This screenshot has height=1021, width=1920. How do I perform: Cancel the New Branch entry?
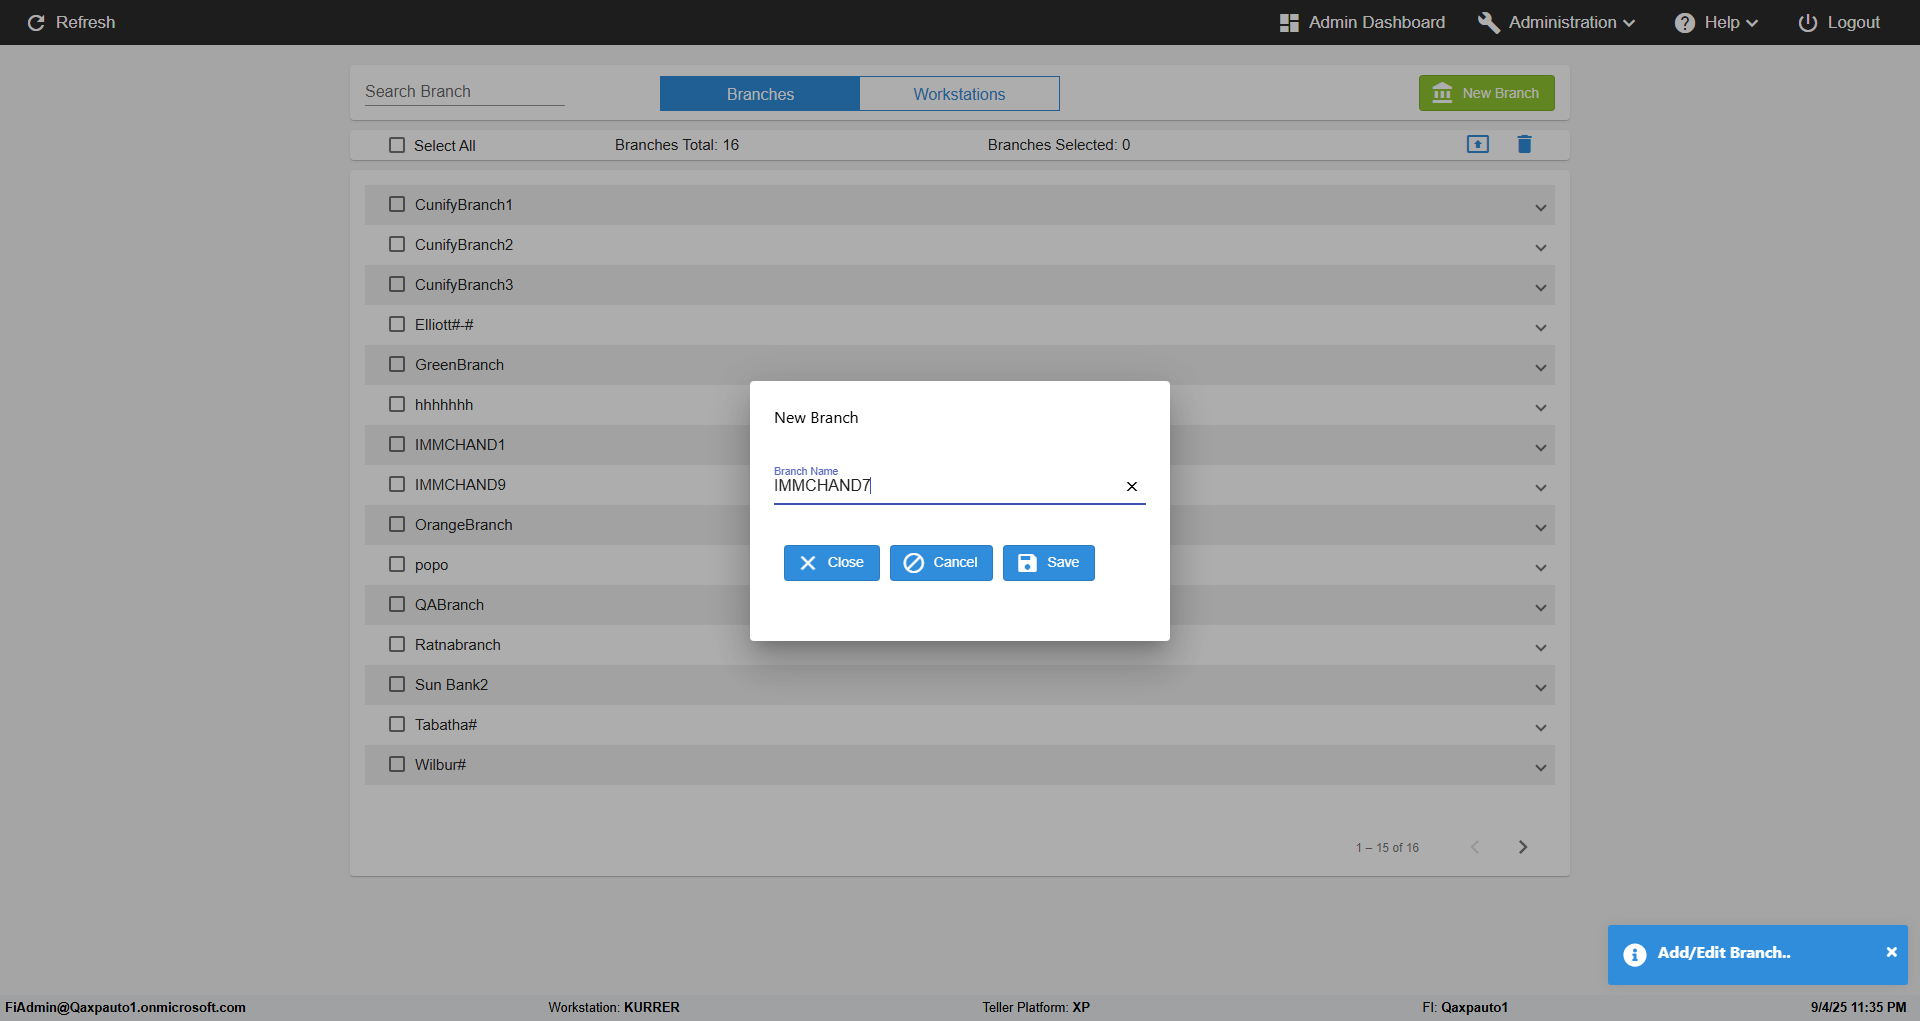point(941,563)
